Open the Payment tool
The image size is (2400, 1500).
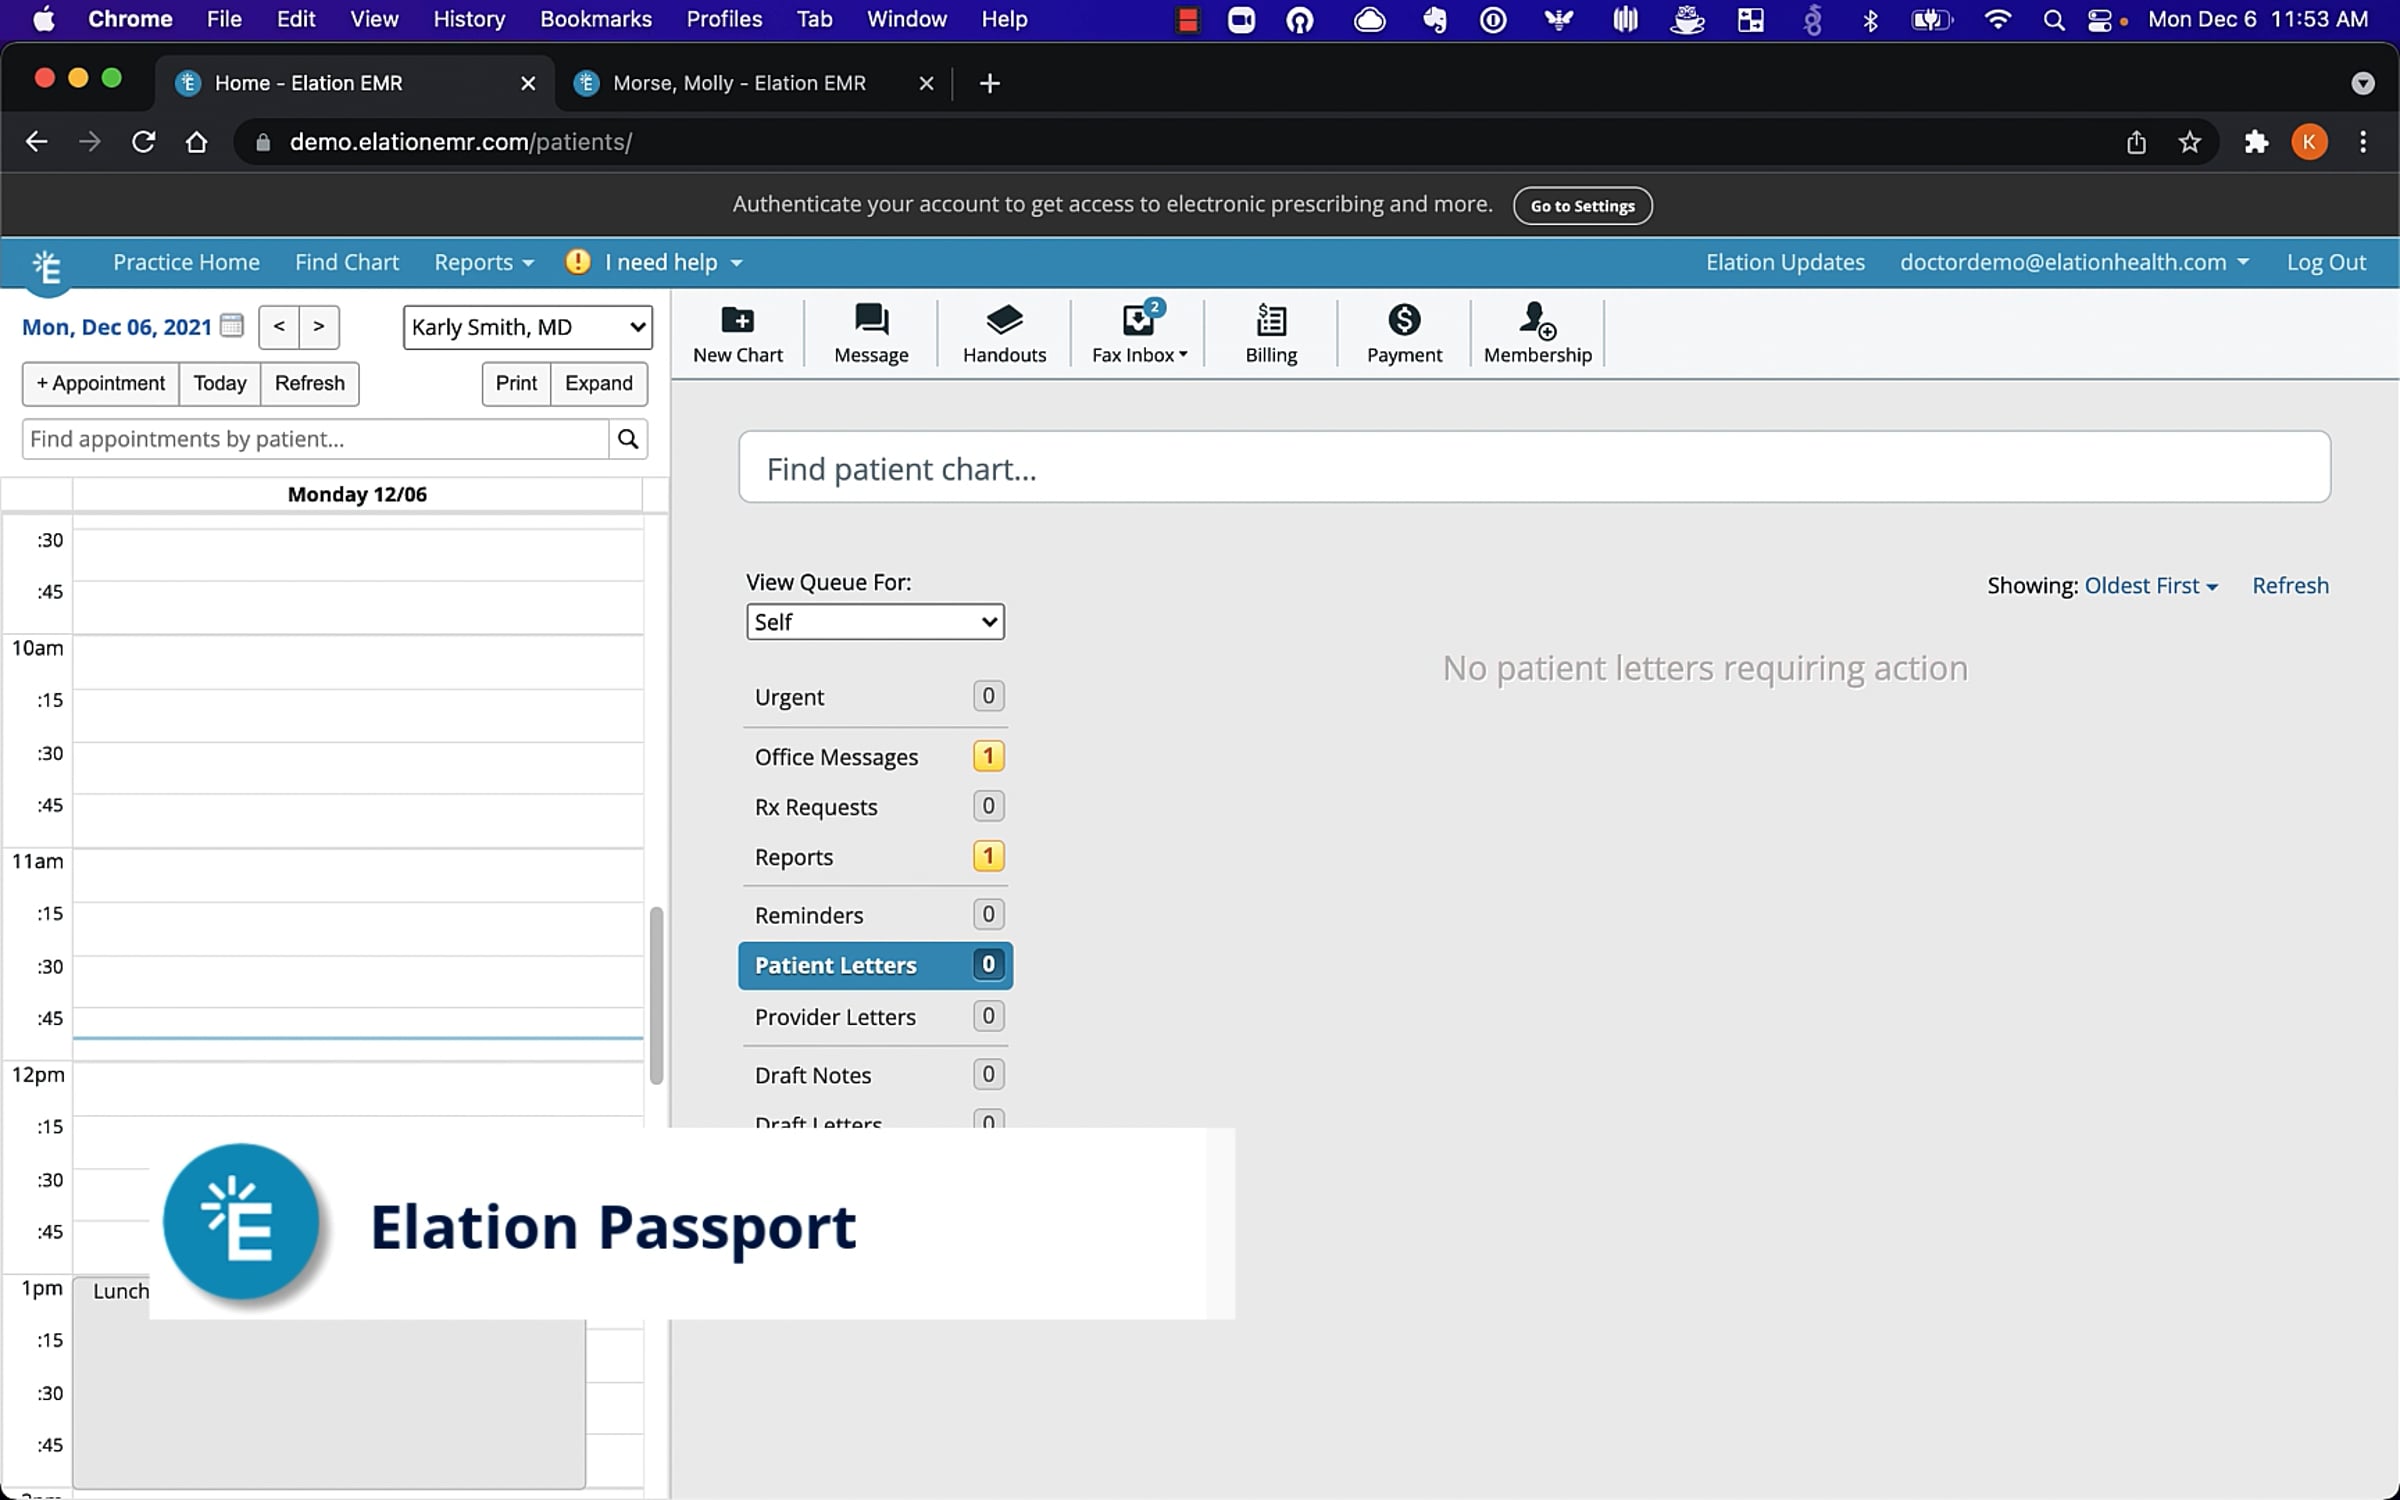1404,334
